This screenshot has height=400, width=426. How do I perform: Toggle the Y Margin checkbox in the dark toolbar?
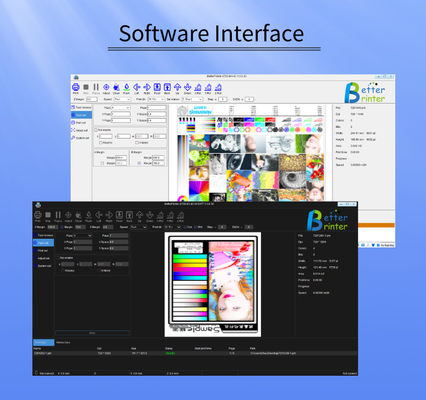click(62, 227)
